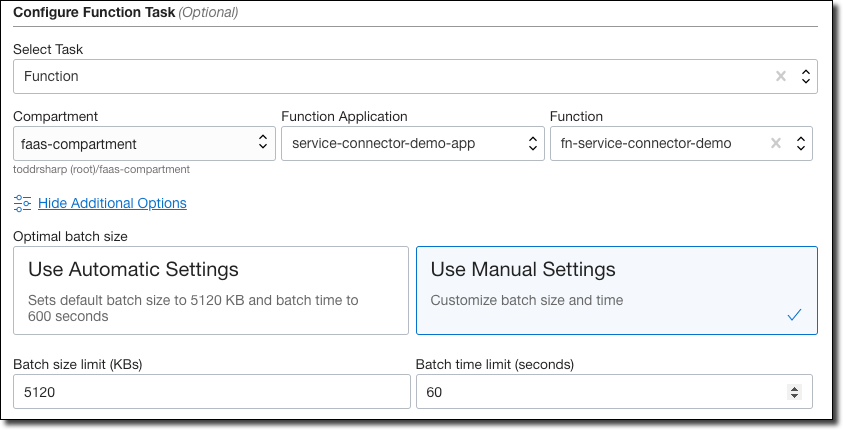843x430 pixels.
Task: Clear the Select Task field with its X icon
Action: pos(781,76)
